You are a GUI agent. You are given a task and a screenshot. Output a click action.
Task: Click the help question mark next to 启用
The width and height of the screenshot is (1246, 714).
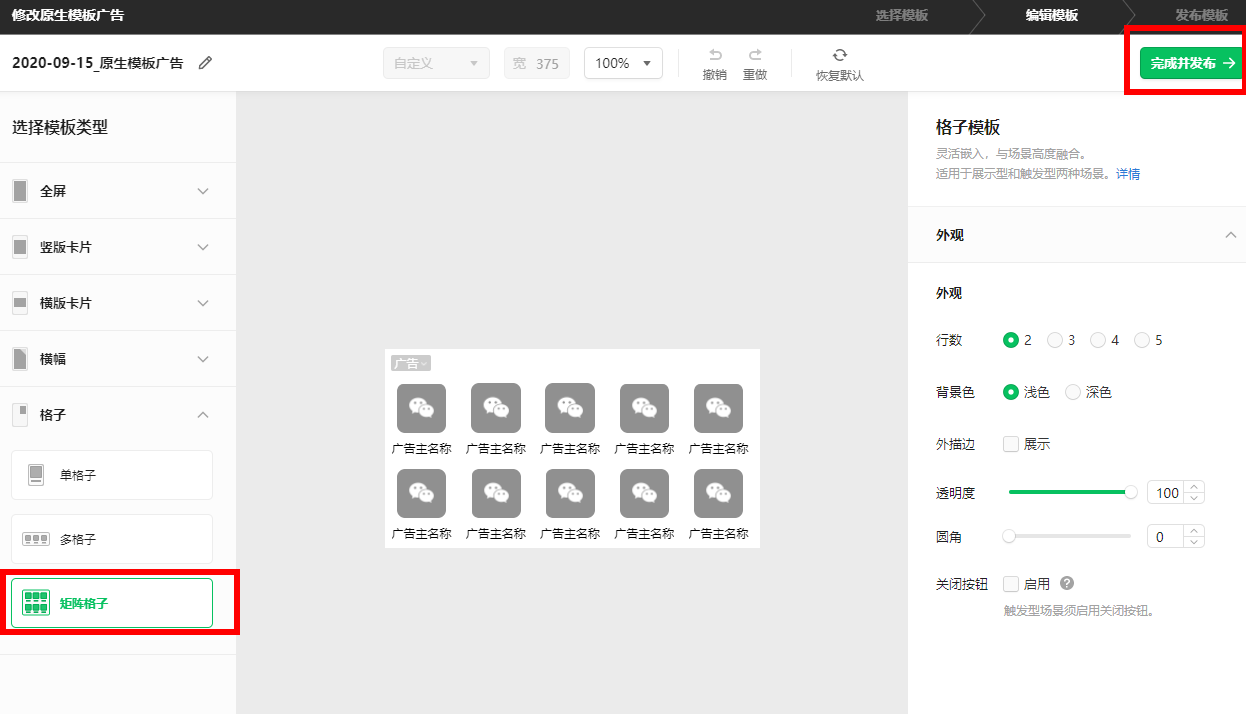tap(1067, 583)
